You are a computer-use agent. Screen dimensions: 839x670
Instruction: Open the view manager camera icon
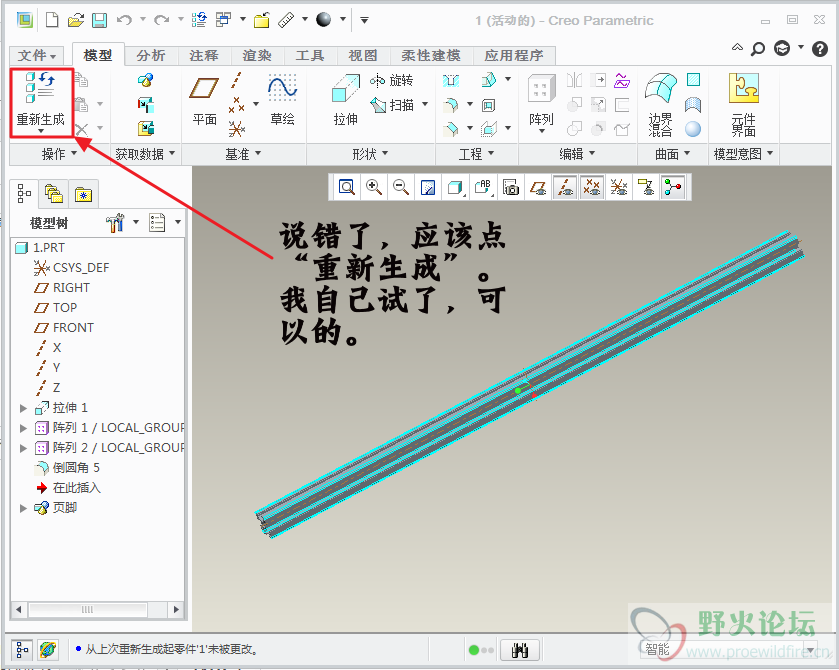[x=511, y=187]
